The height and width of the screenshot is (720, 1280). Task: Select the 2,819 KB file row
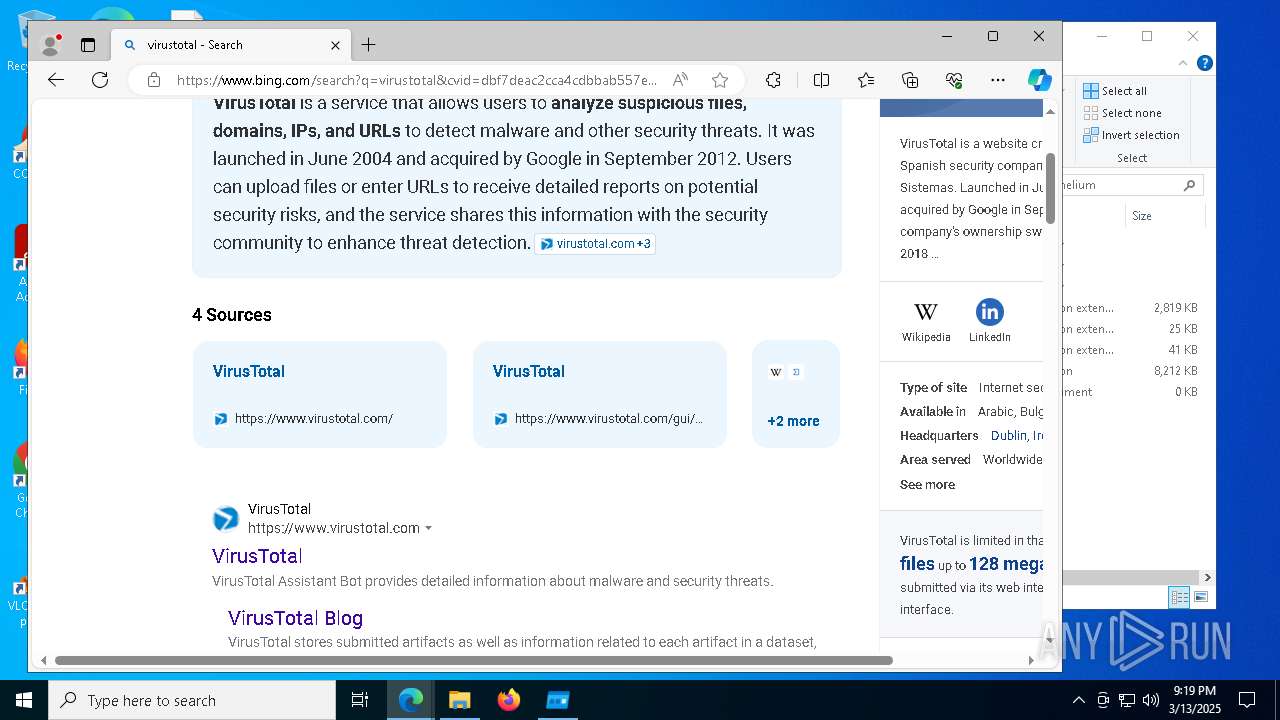point(1132,308)
